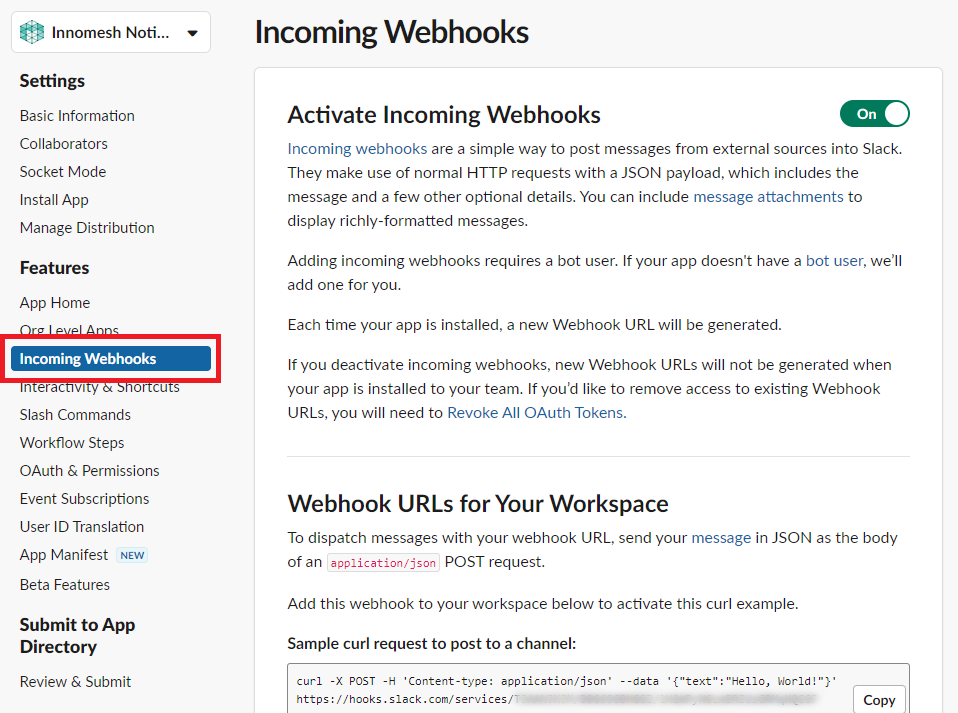The width and height of the screenshot is (958, 713).
Task: Select Socket Mode in sidebar
Action: pyautogui.click(x=63, y=172)
